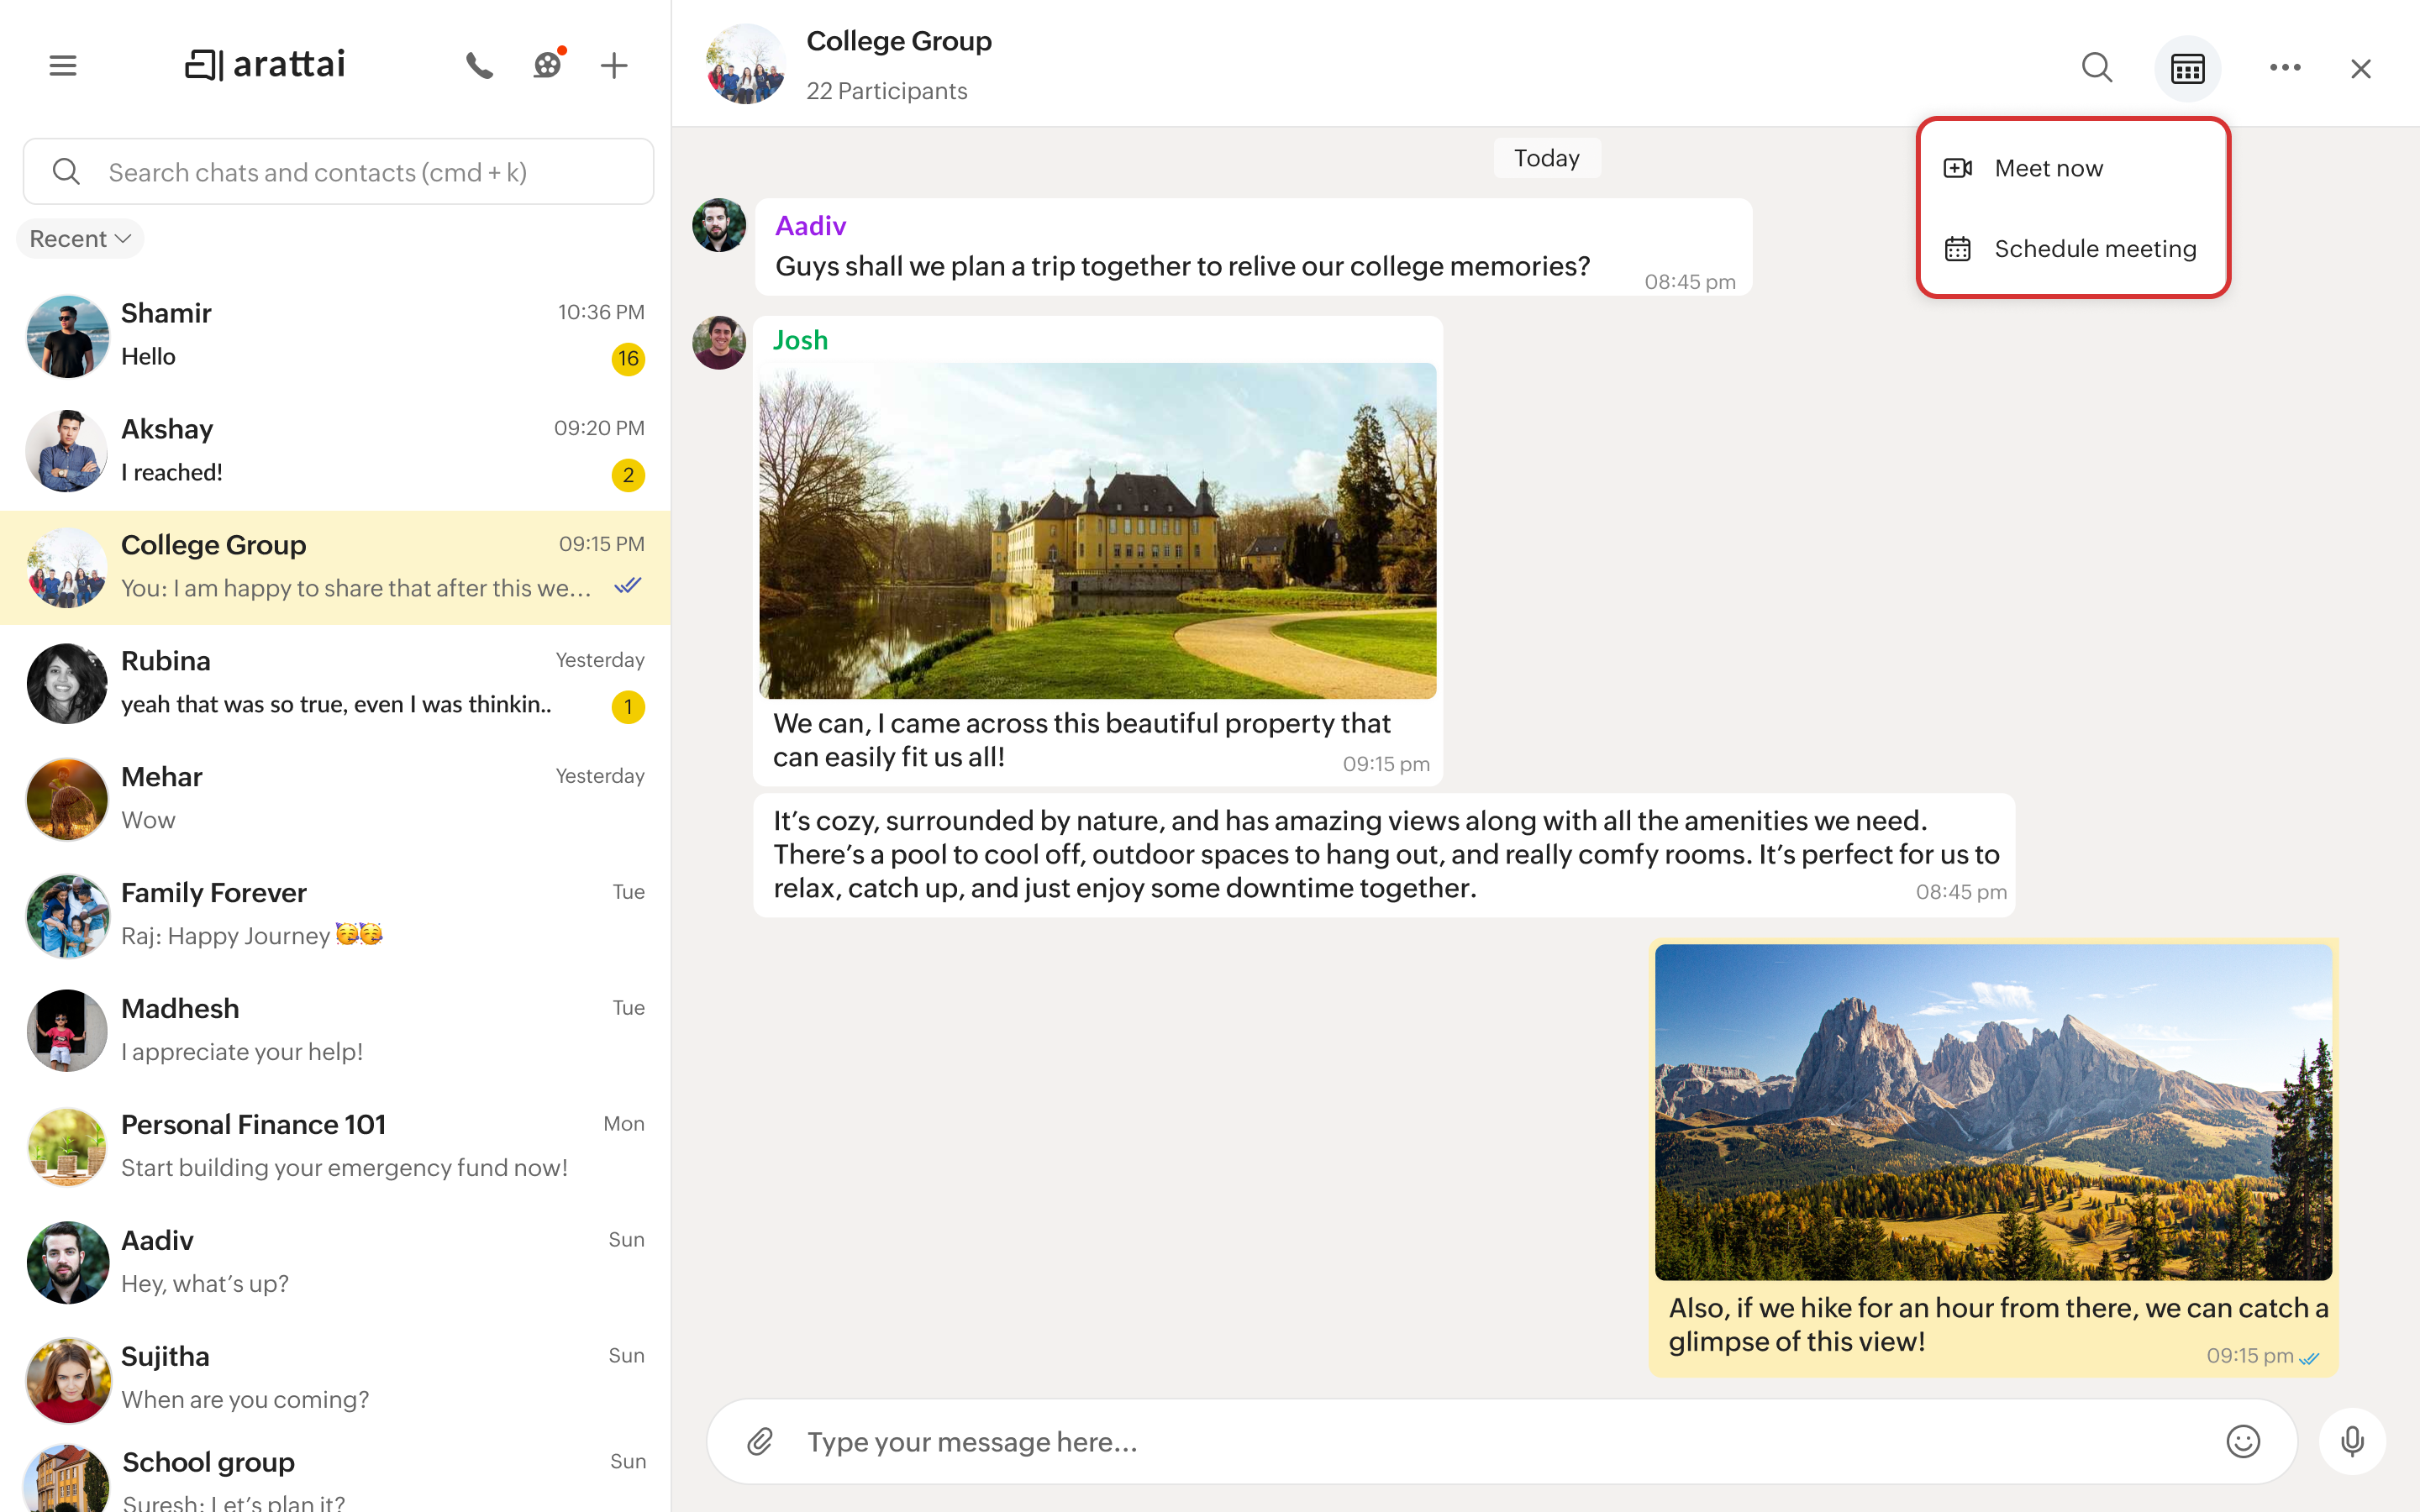Select Meet now from the menu
This screenshot has width=2420, height=1512.
click(2073, 168)
